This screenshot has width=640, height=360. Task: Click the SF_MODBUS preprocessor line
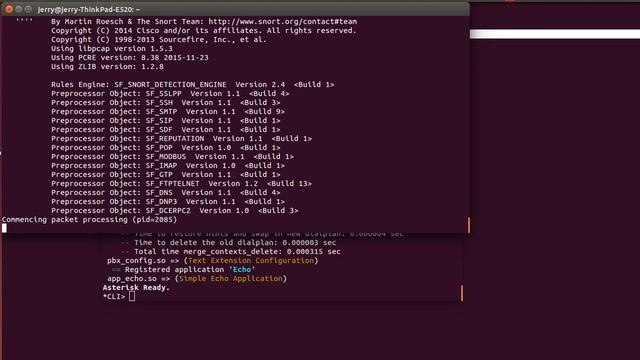[173, 156]
